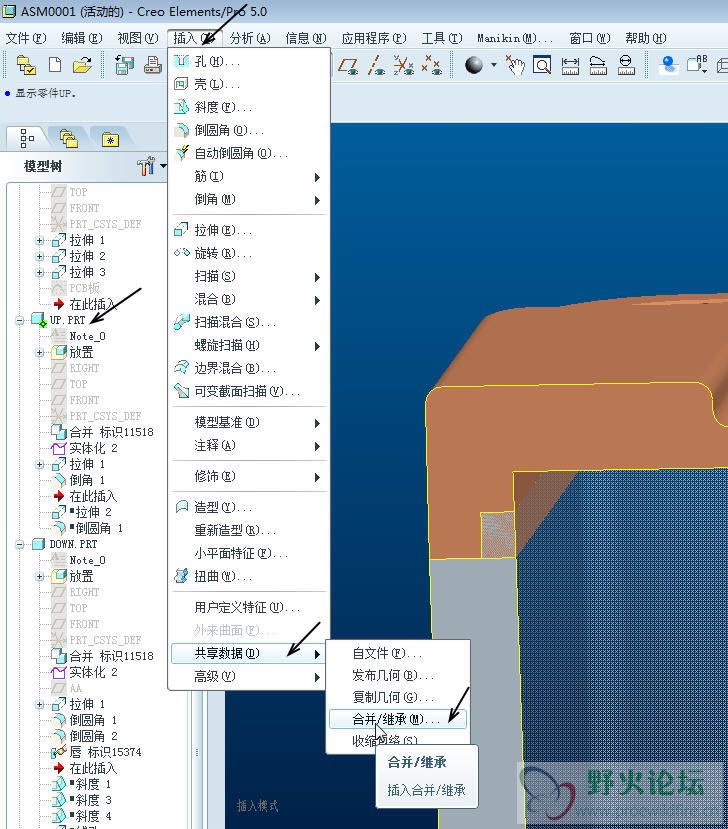Select 合并/继承(M) submenu entry
Viewport: 728px width, 829px height.
[x=398, y=719]
